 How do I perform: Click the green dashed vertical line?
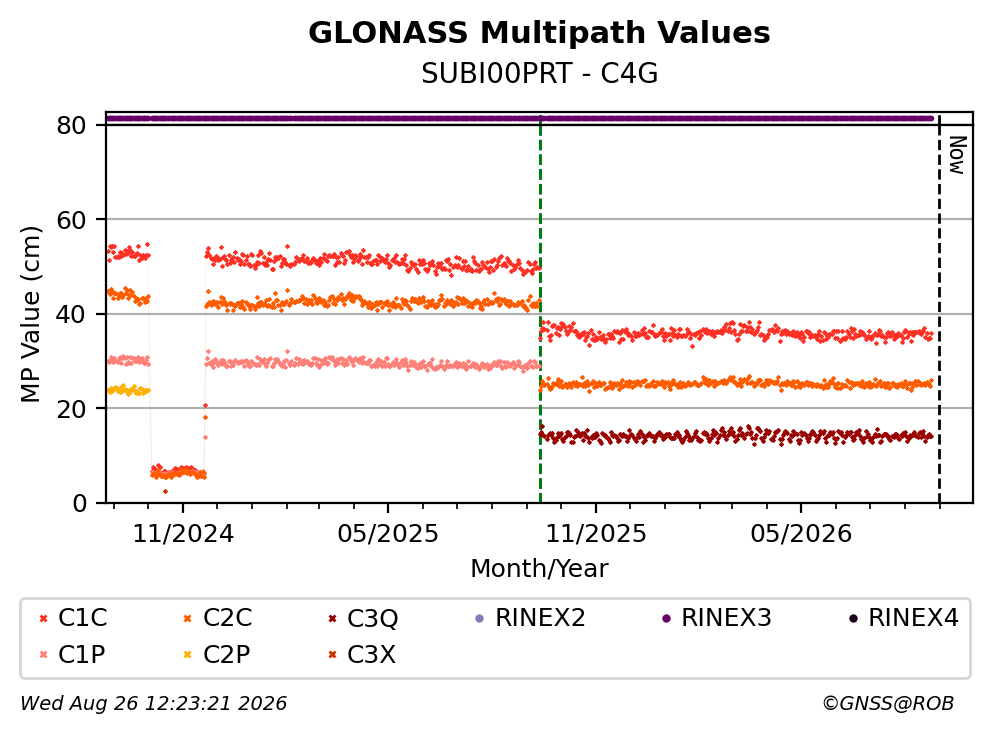point(540,310)
